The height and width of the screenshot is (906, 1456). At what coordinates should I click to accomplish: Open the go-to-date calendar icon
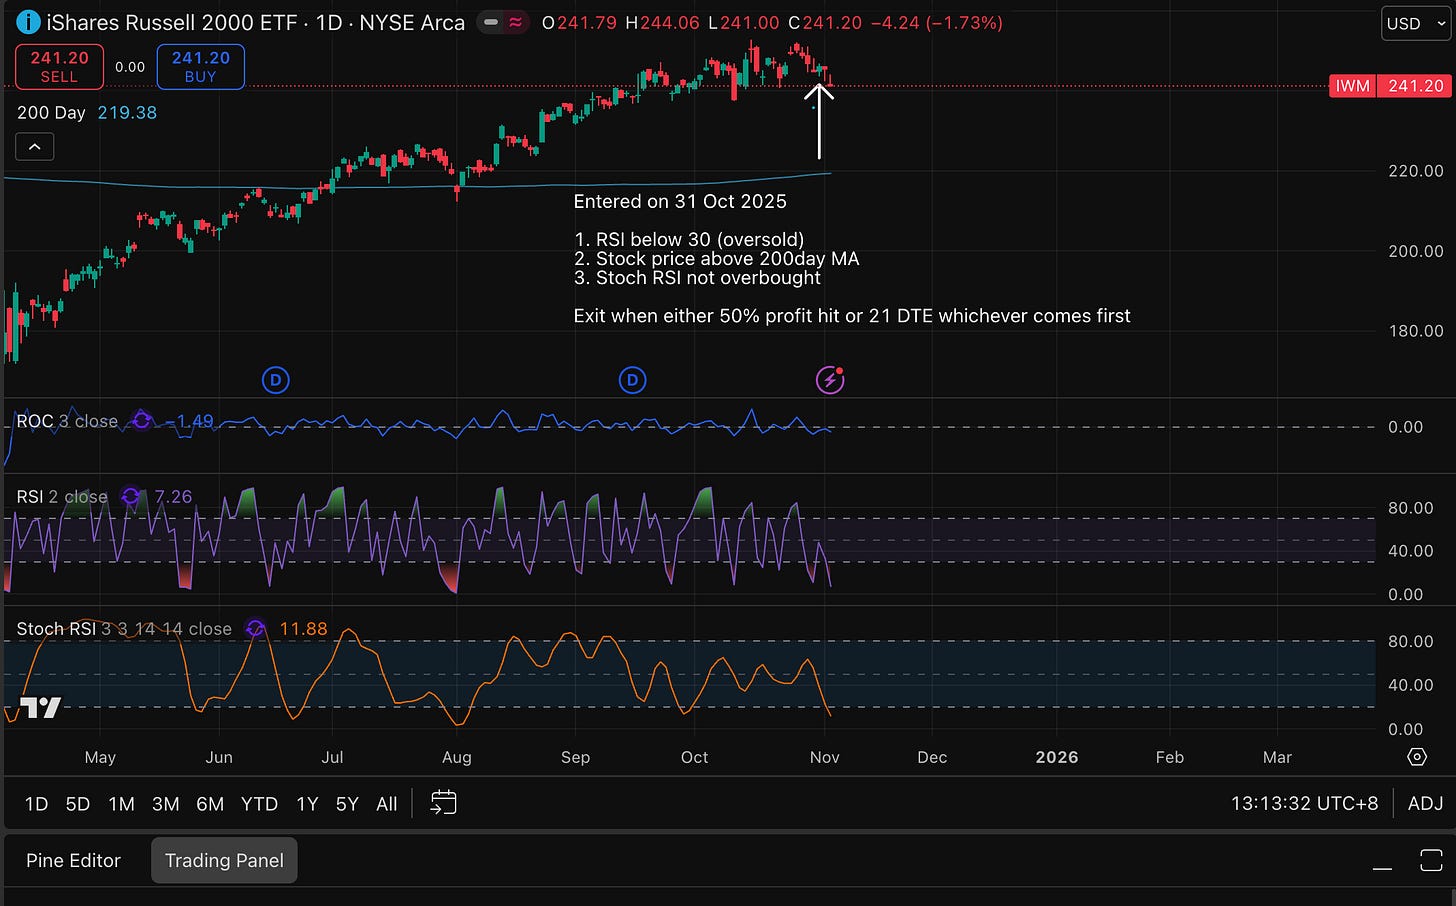(443, 803)
